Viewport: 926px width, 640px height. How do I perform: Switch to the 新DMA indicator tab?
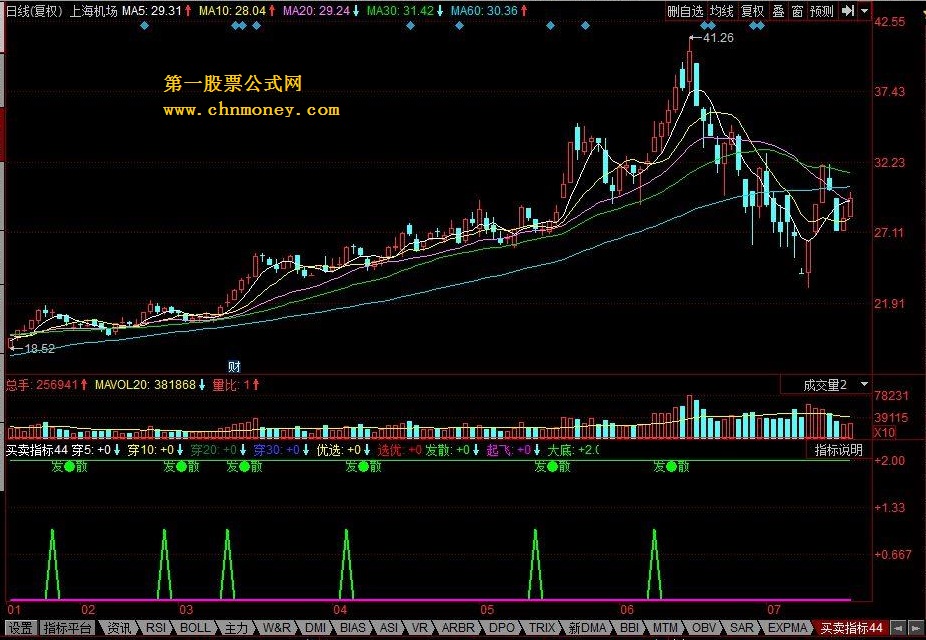[587, 628]
